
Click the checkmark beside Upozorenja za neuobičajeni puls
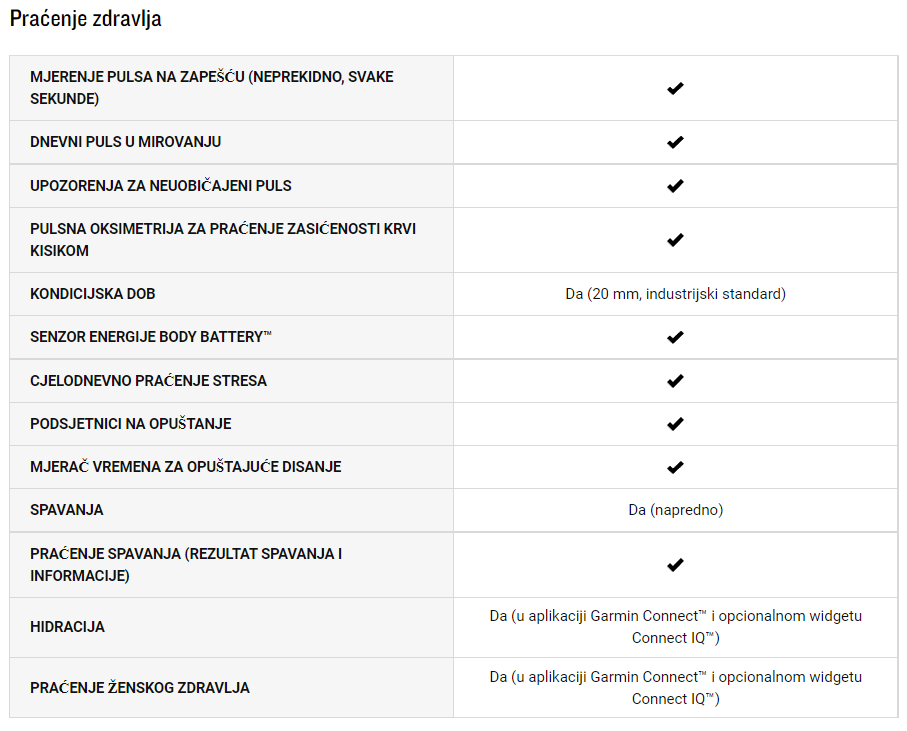pyautogui.click(x=675, y=186)
